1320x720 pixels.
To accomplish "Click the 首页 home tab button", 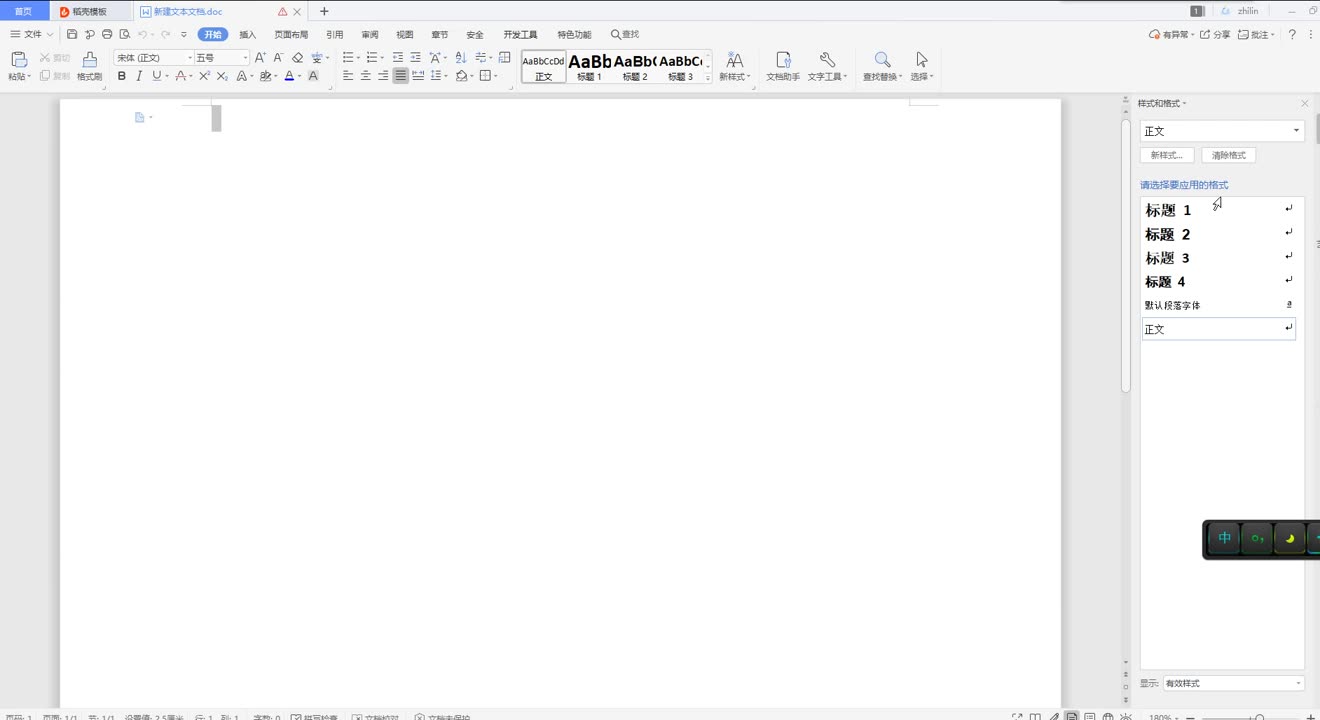I will 24,11.
